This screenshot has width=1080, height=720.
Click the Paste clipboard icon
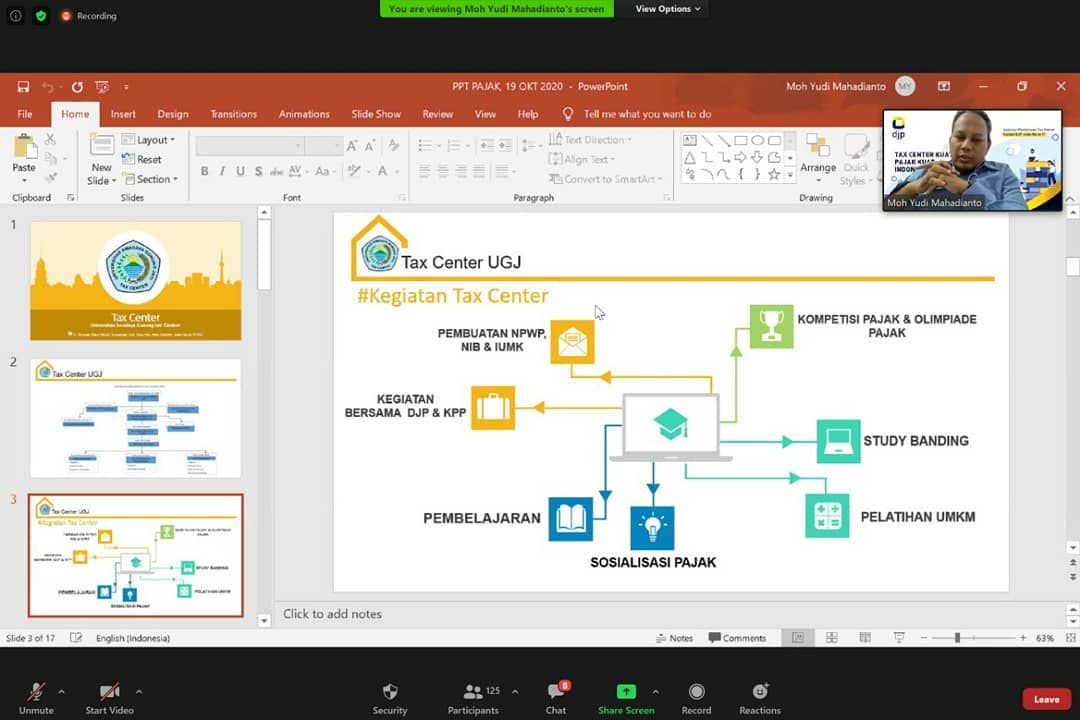25,148
